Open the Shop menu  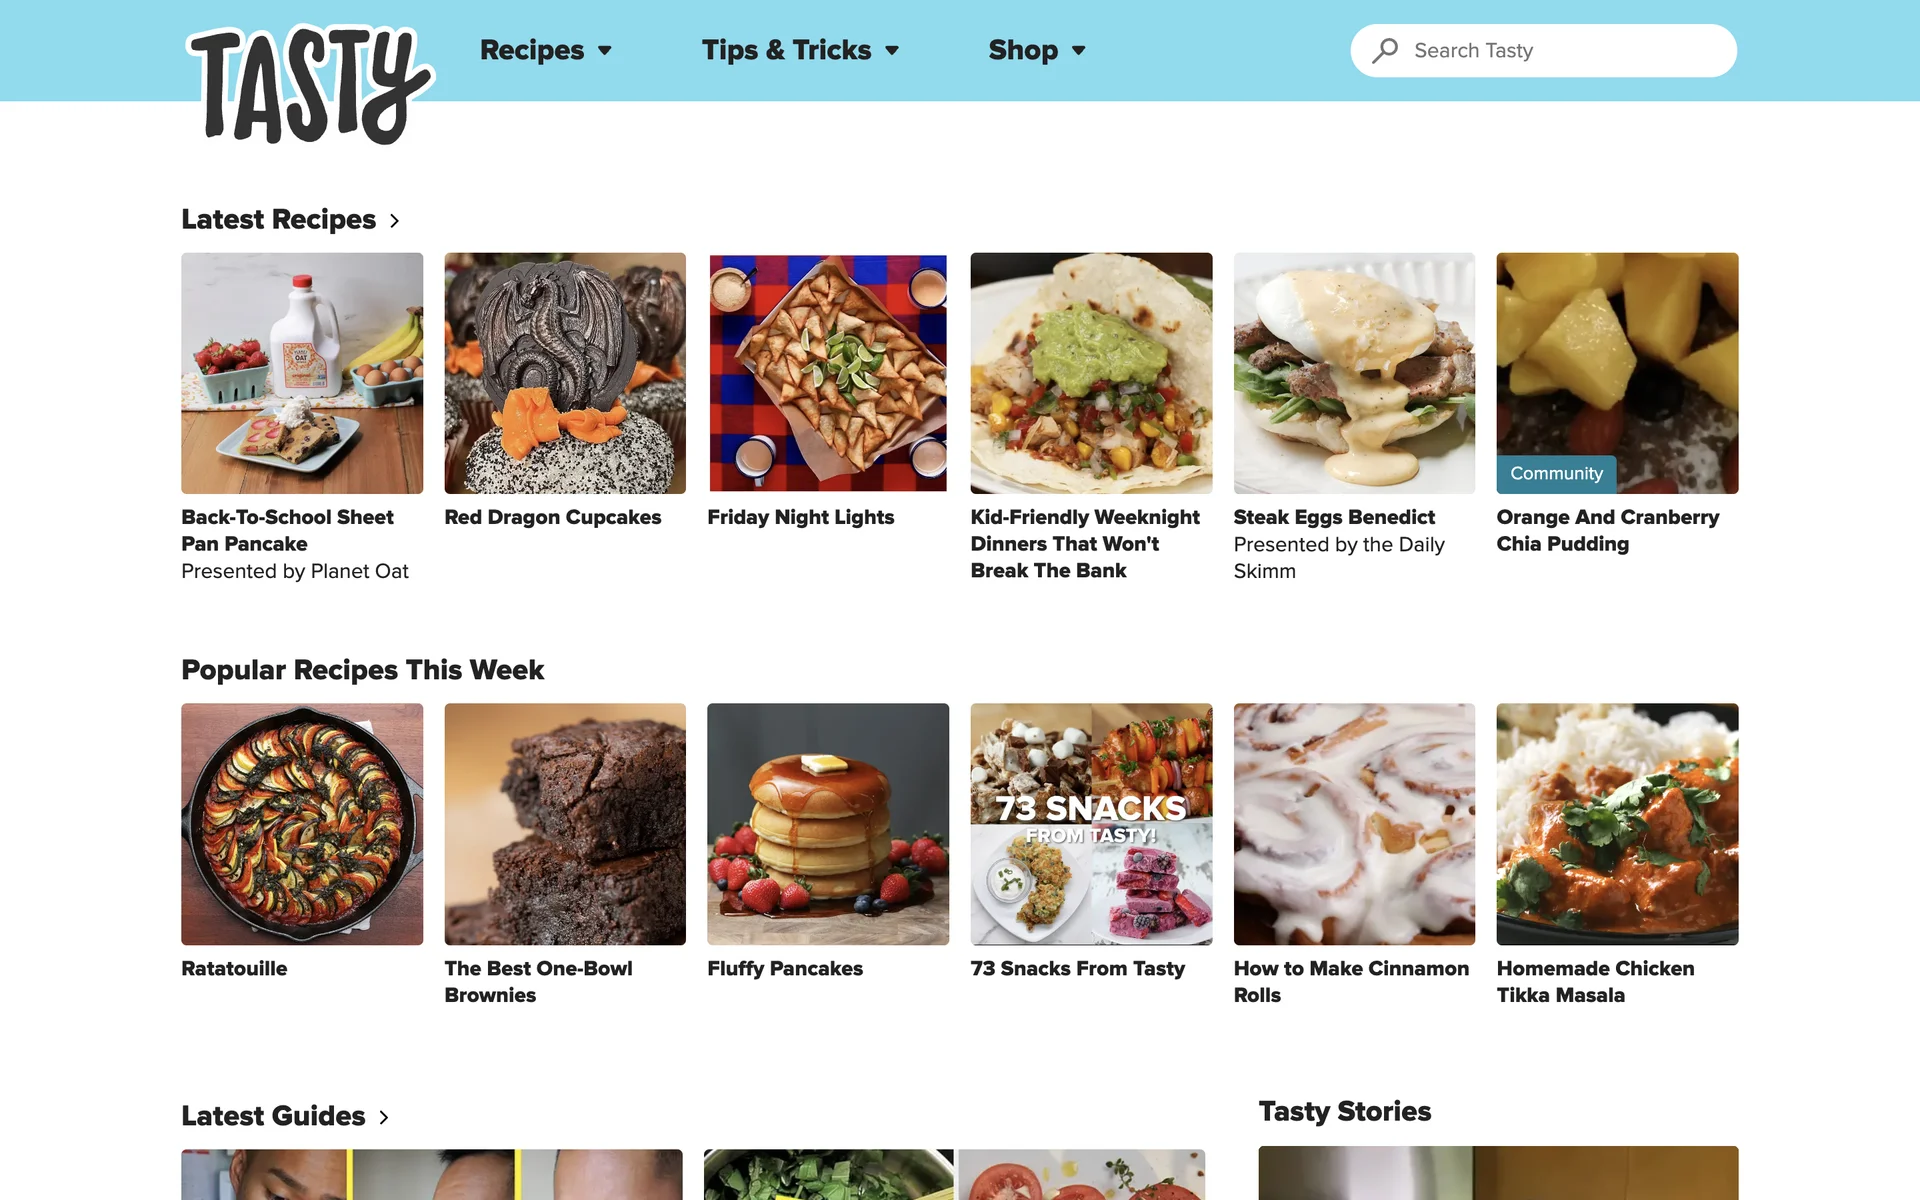coord(1023,50)
